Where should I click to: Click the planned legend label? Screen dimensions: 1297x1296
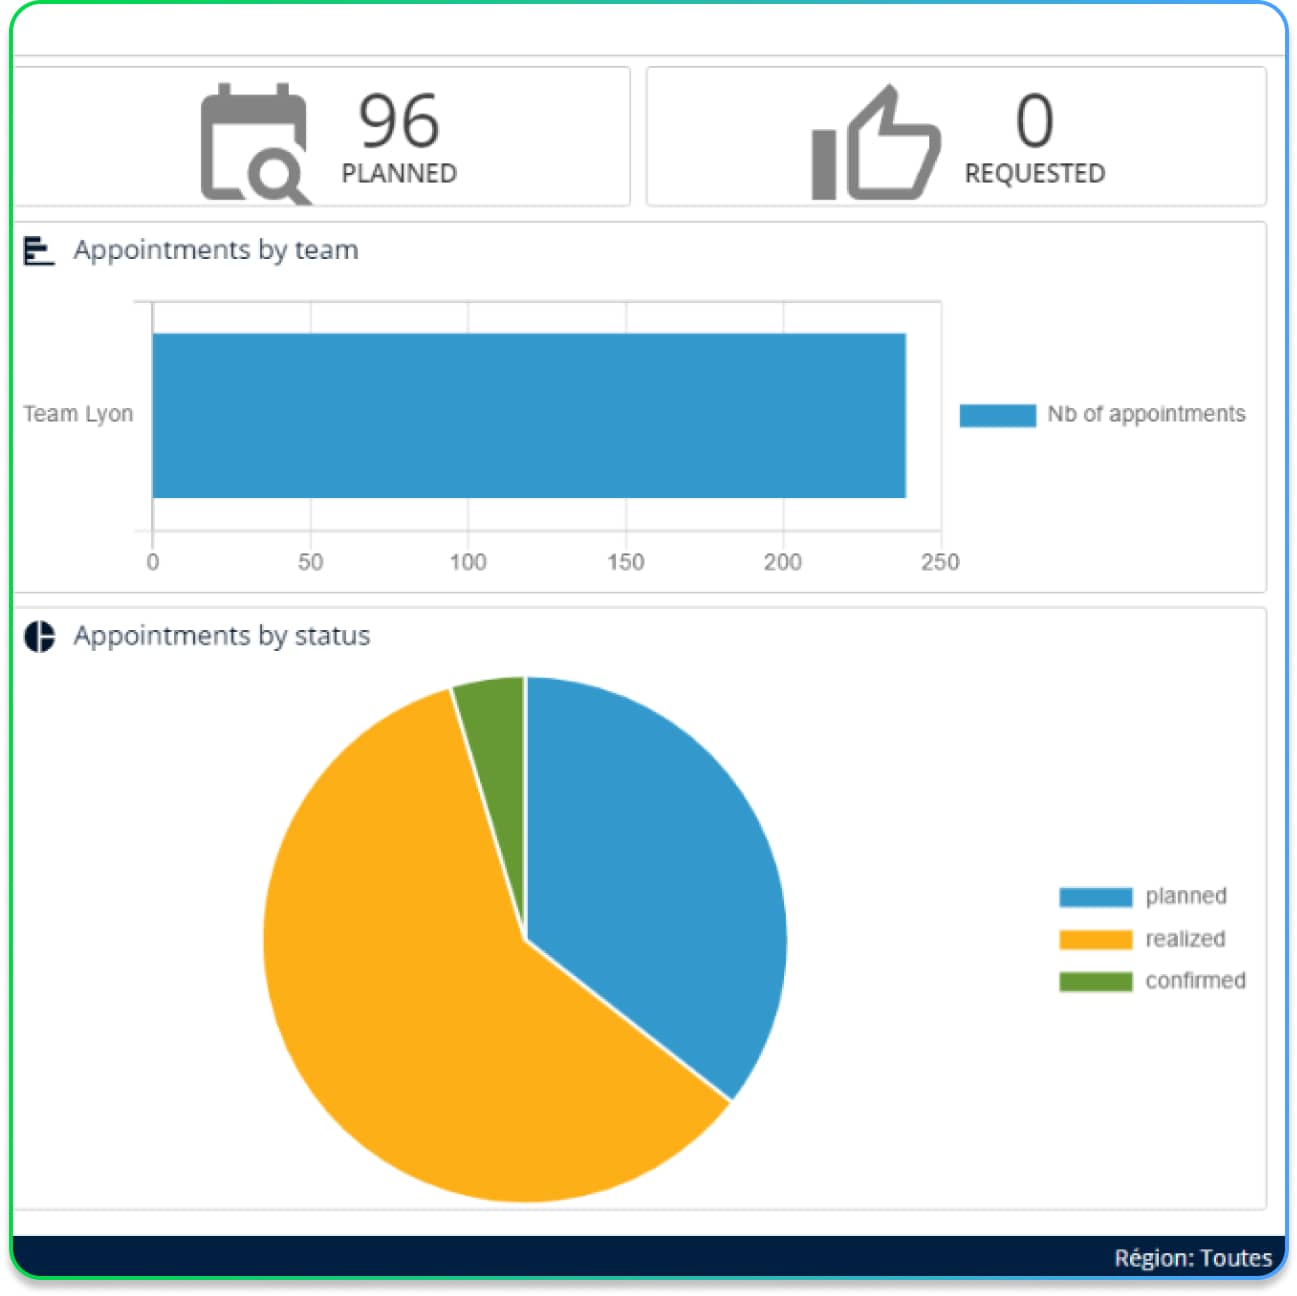pyautogui.click(x=1186, y=897)
